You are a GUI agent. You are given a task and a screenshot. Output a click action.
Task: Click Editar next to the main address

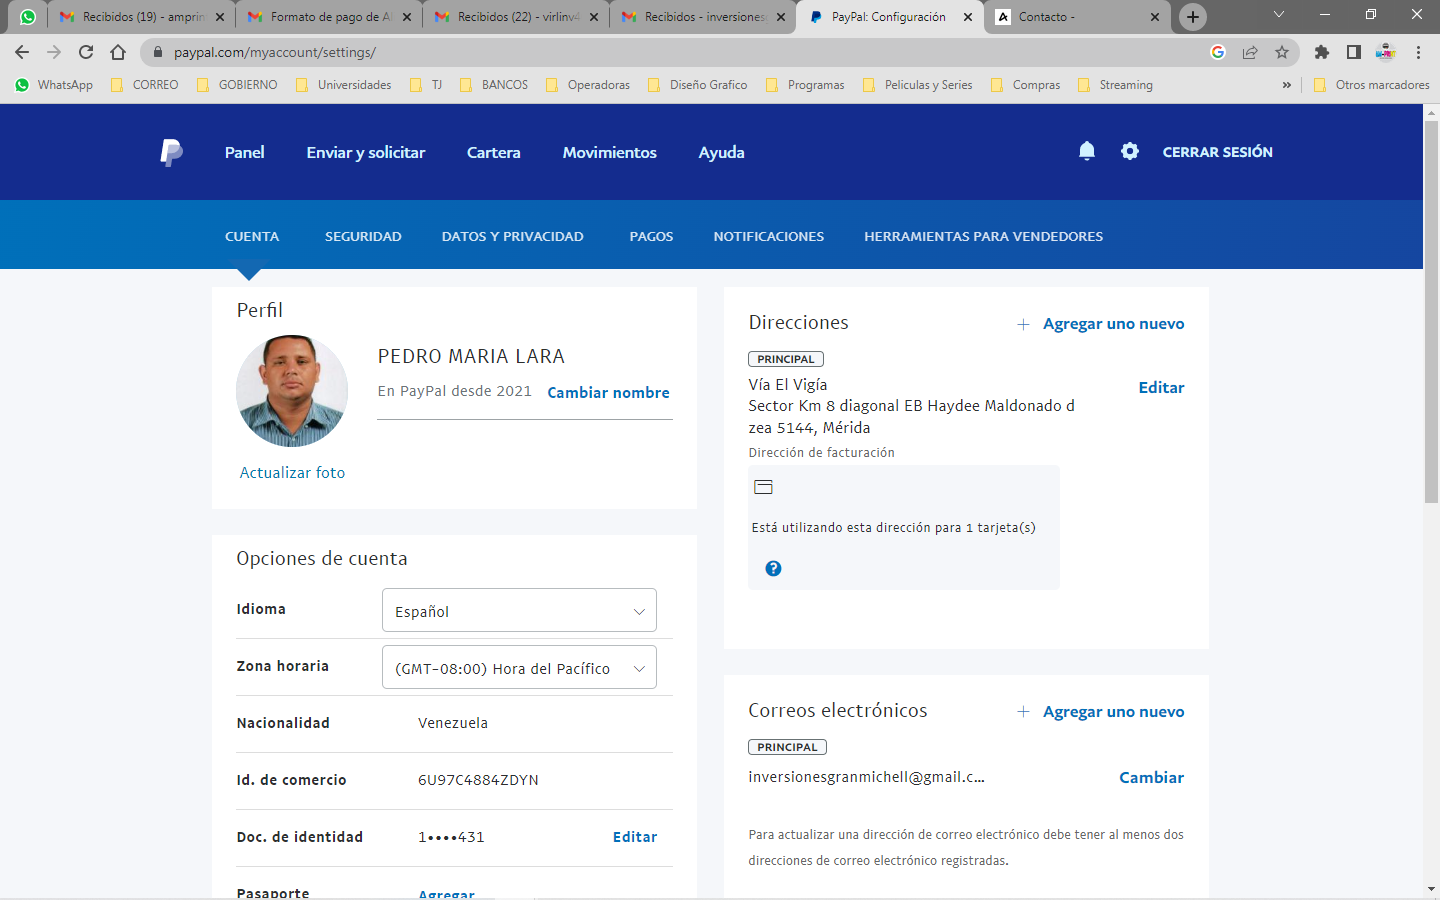pyautogui.click(x=1161, y=388)
